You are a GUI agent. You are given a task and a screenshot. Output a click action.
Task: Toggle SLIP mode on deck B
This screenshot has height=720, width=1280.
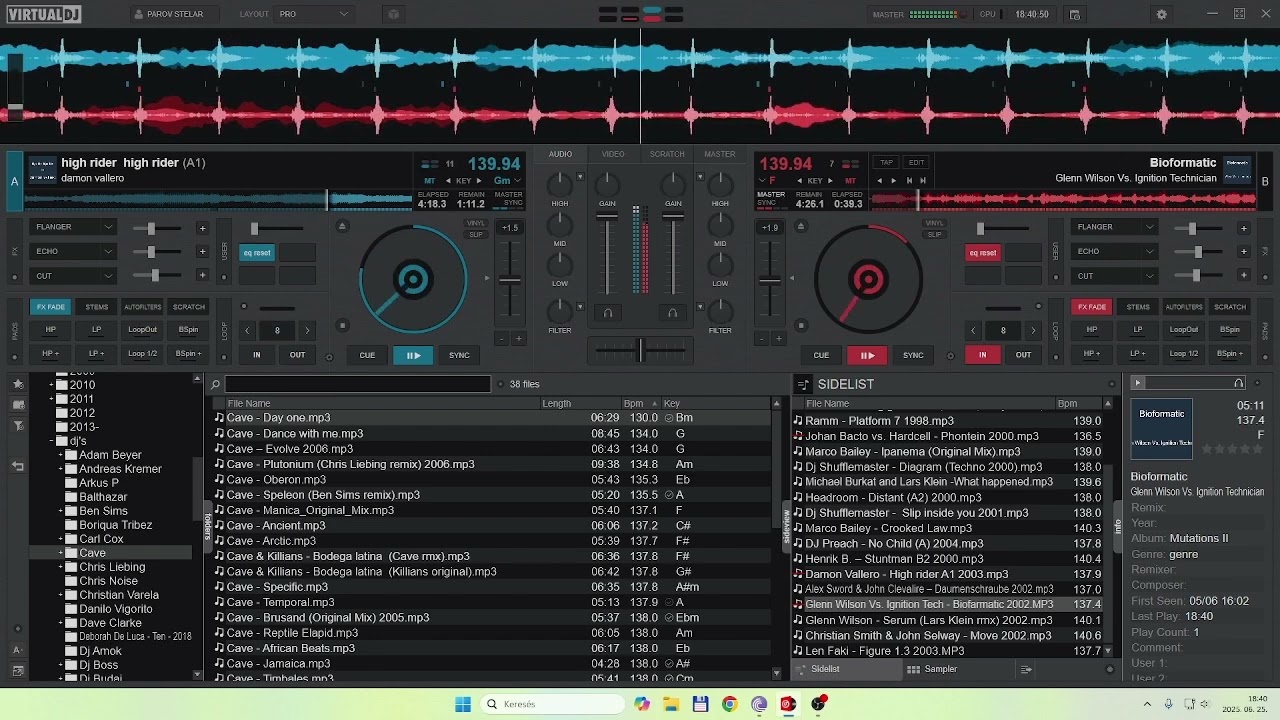pyautogui.click(x=934, y=234)
